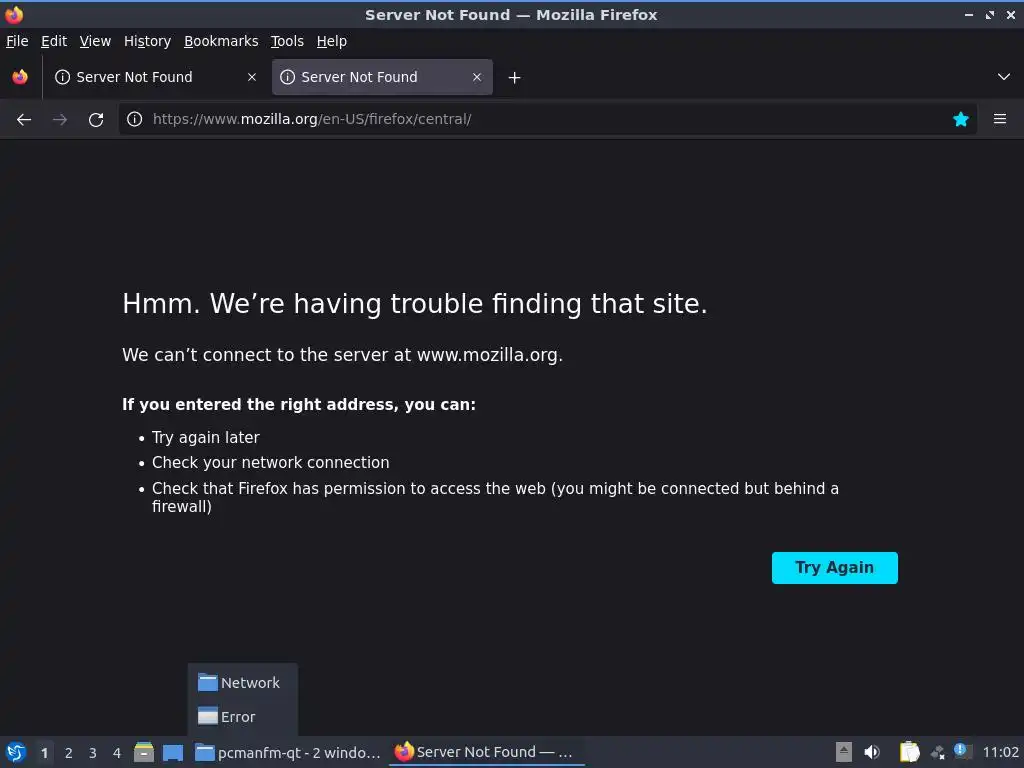The image size is (1024, 768).
Task: Launch file manager from the panel quicklaunch
Action: [x=144, y=752]
